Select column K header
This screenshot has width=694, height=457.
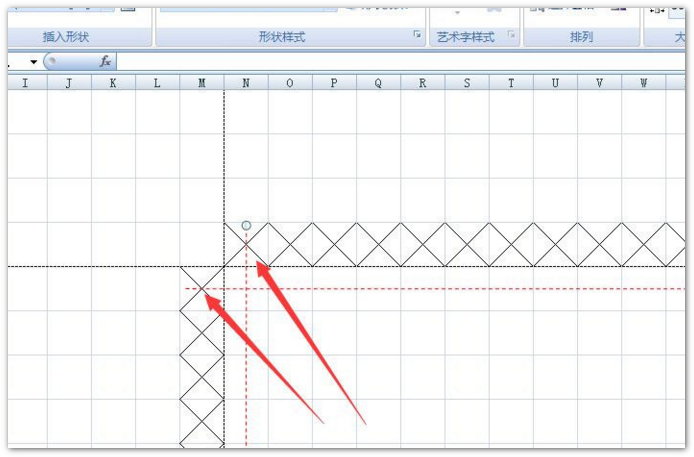pyautogui.click(x=113, y=83)
